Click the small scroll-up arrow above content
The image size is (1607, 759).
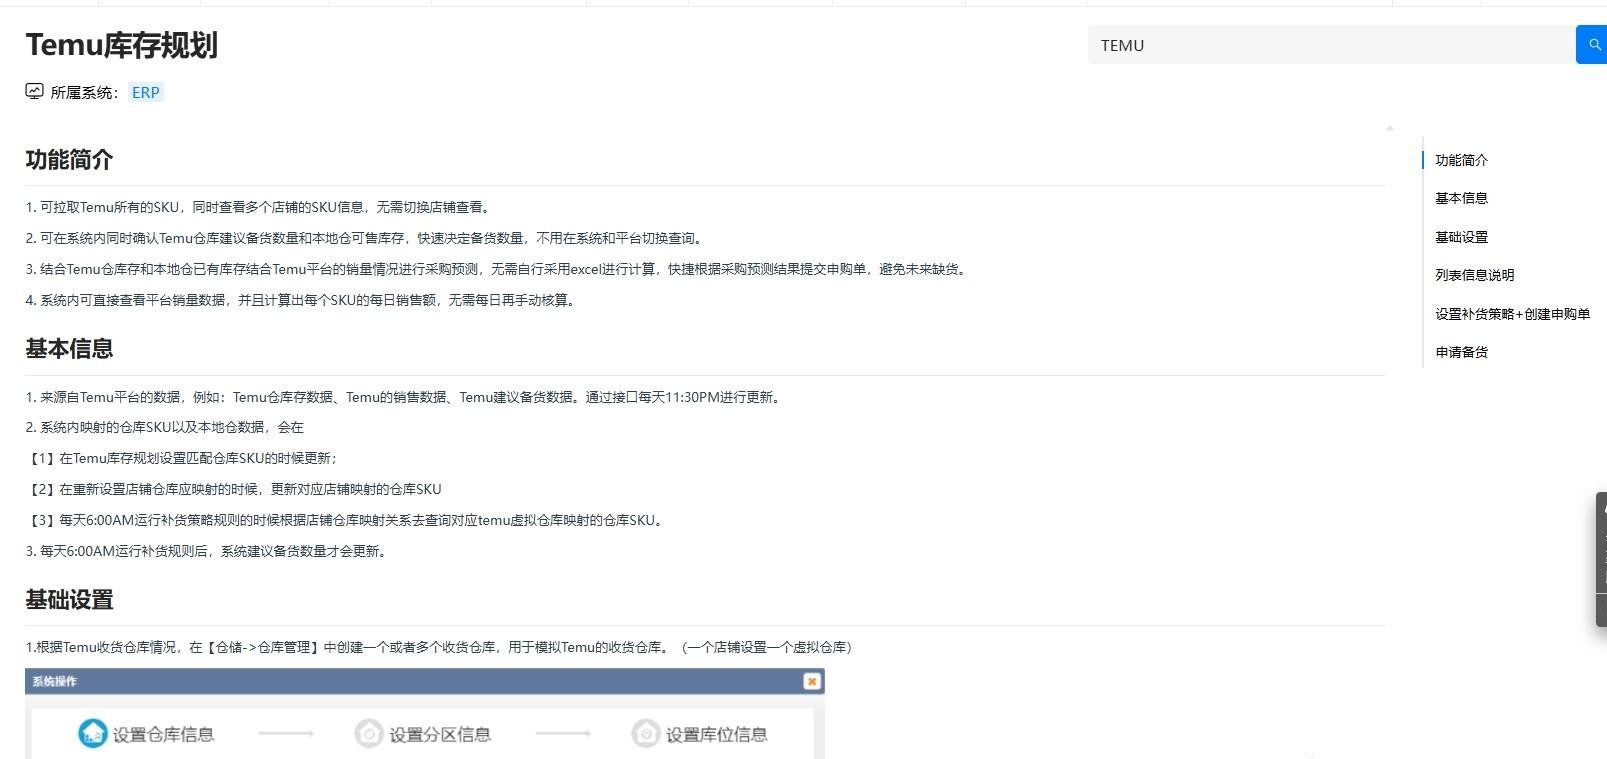[1389, 128]
